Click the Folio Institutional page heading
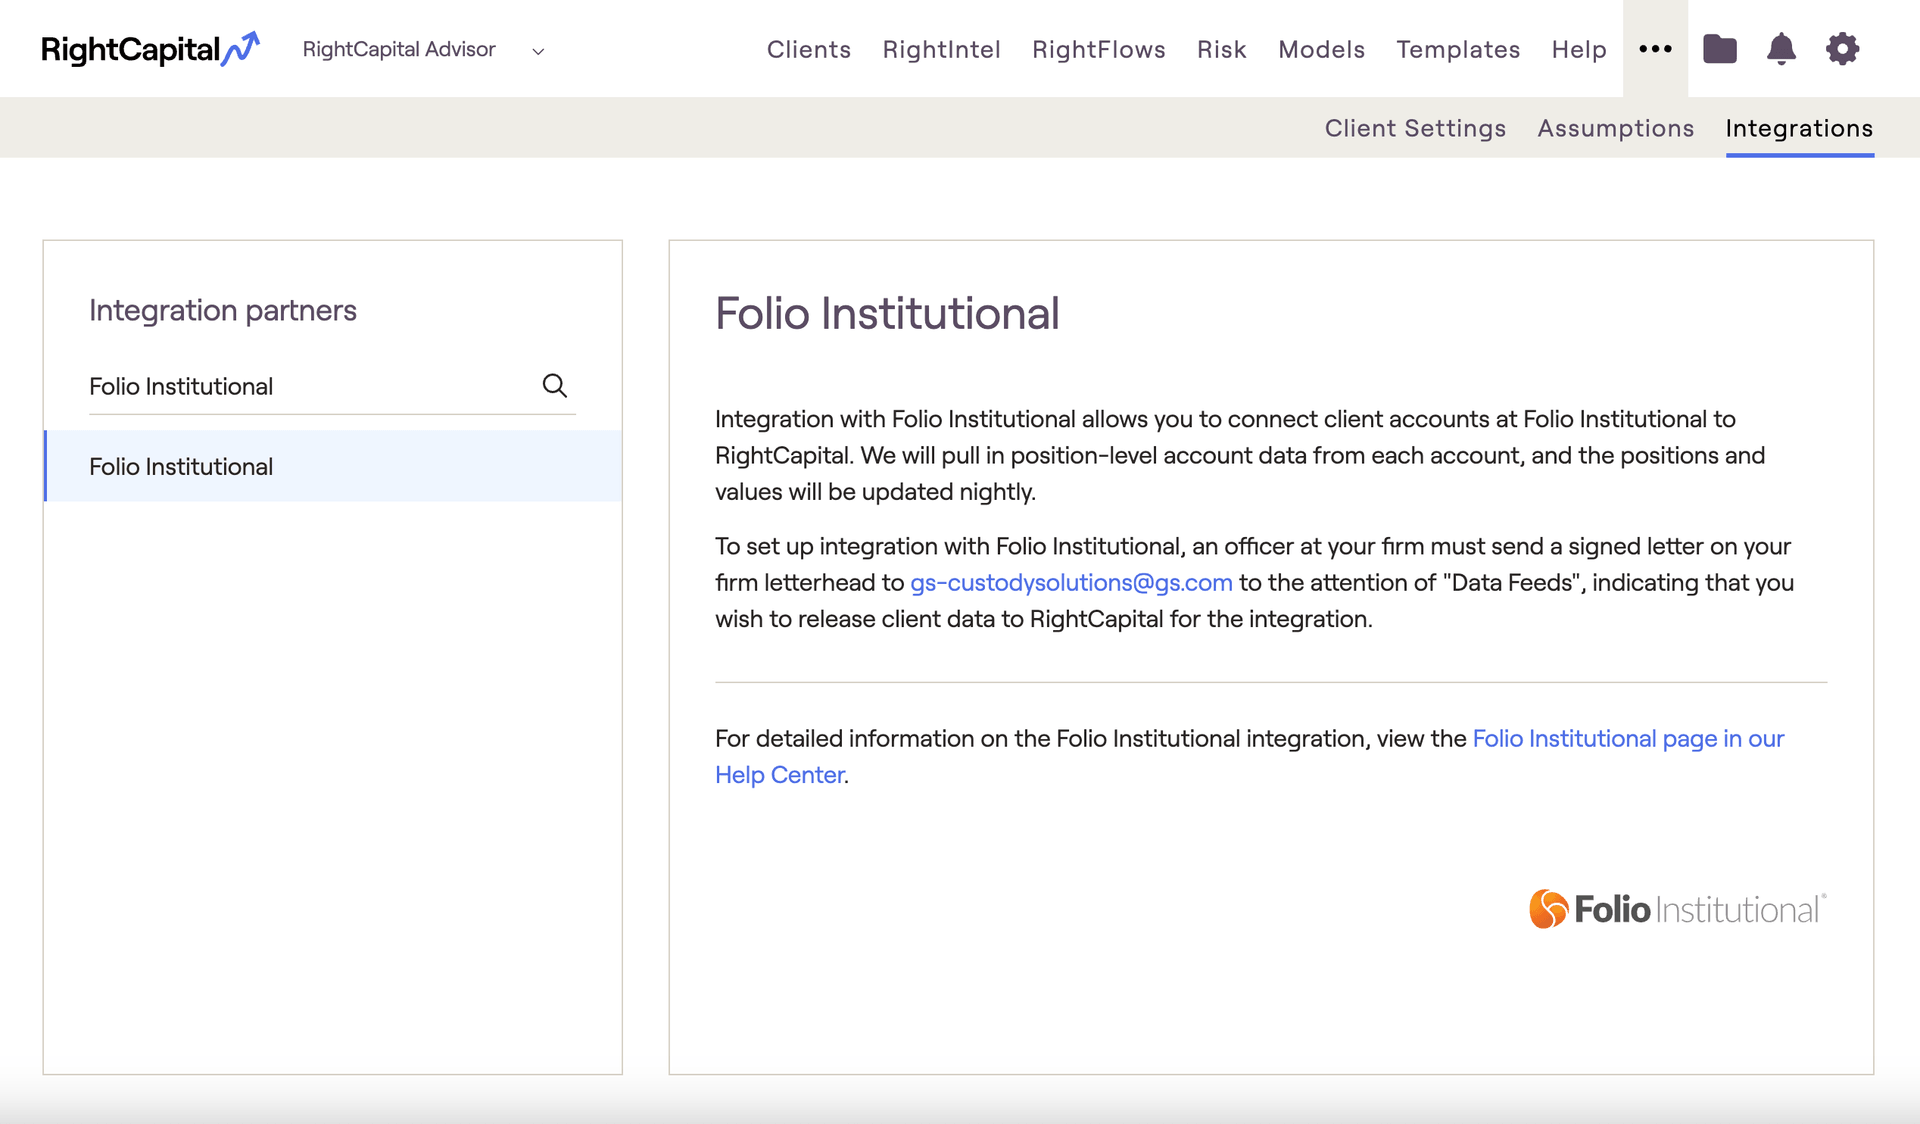 click(x=887, y=314)
